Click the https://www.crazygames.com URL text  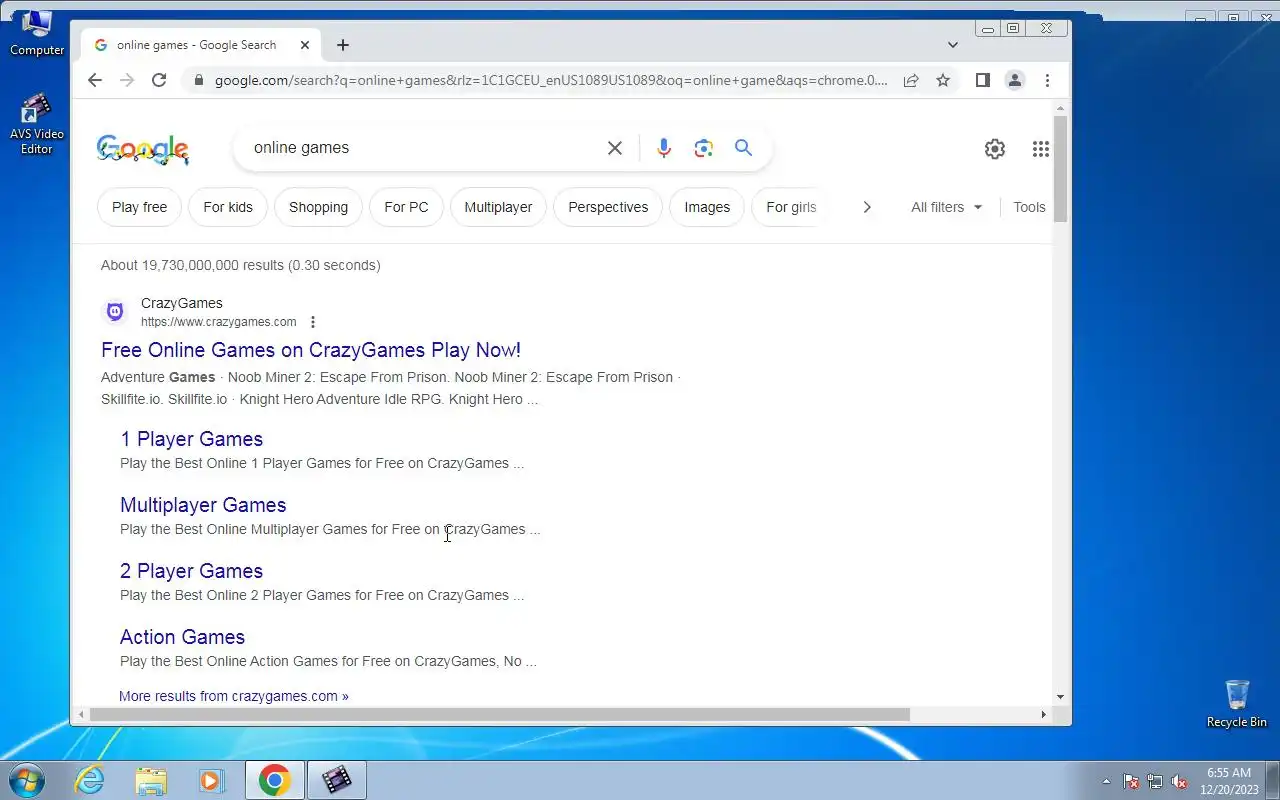[218, 322]
